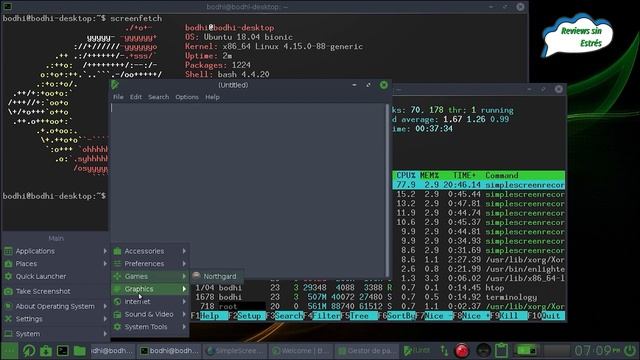
Task: Click F9 Kill in htop footer
Action: coord(509,316)
